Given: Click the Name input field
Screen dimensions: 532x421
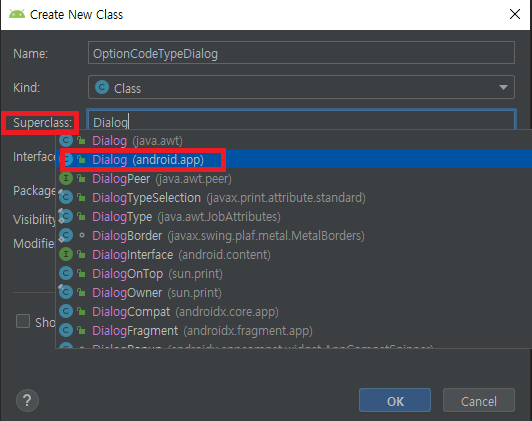Looking at the screenshot, I should [x=301, y=53].
